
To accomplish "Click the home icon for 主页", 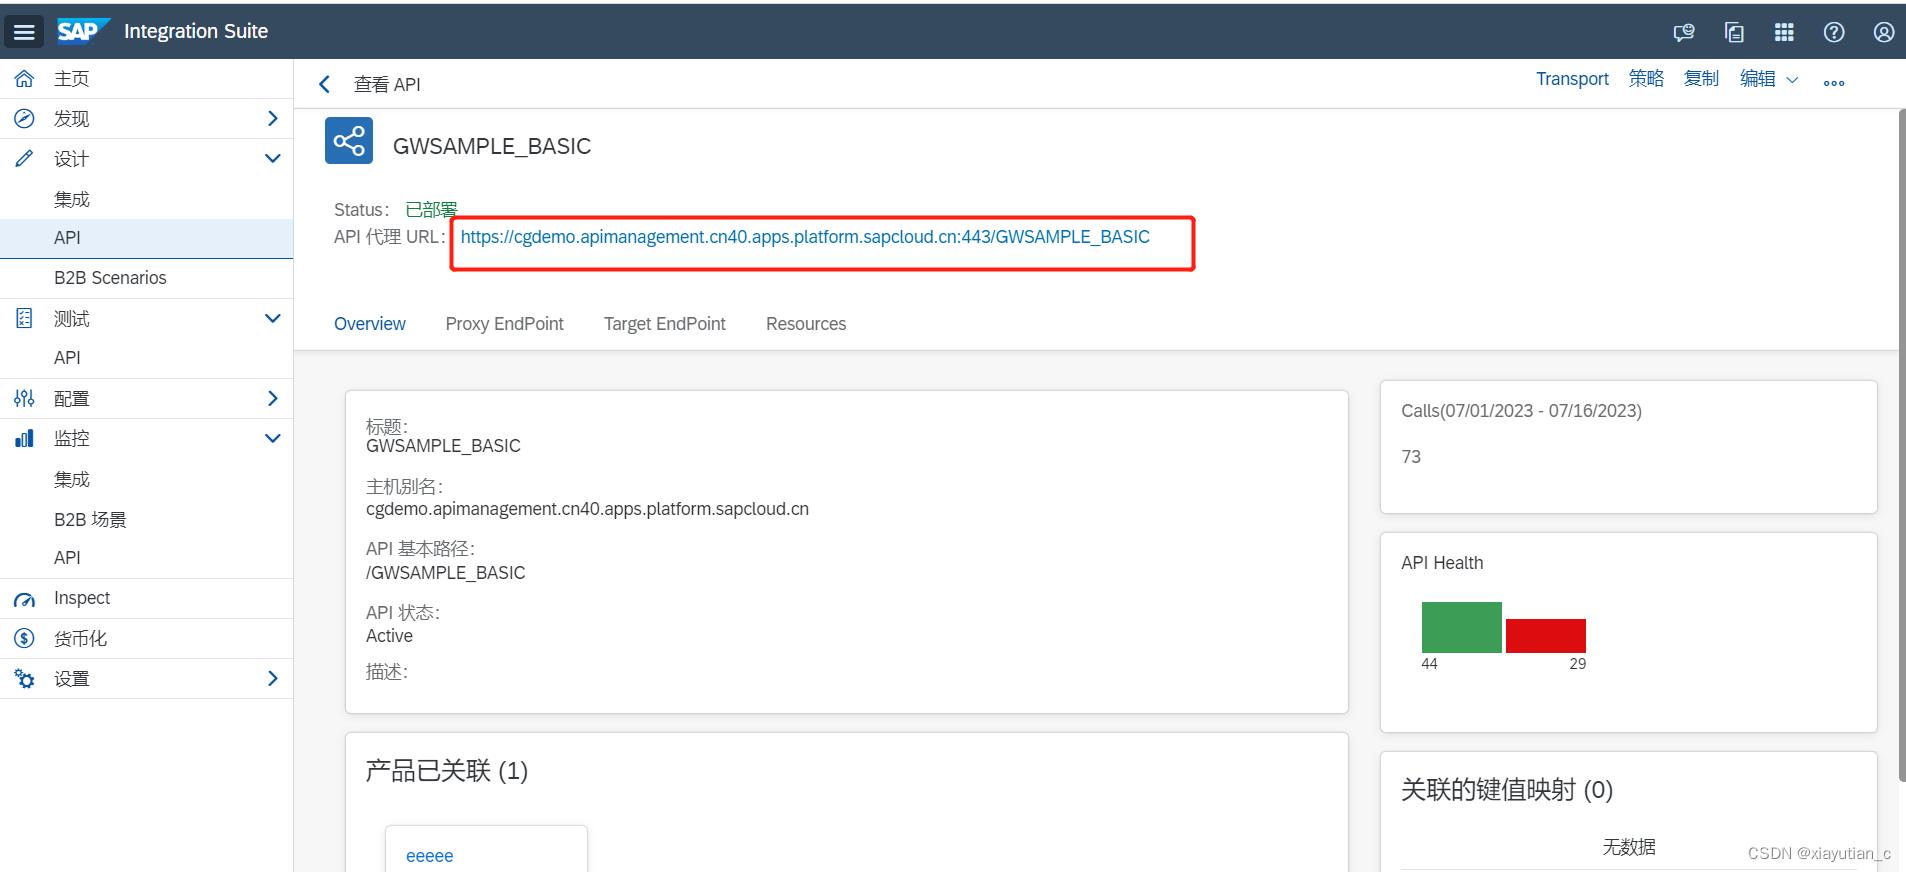I will click(x=24, y=78).
